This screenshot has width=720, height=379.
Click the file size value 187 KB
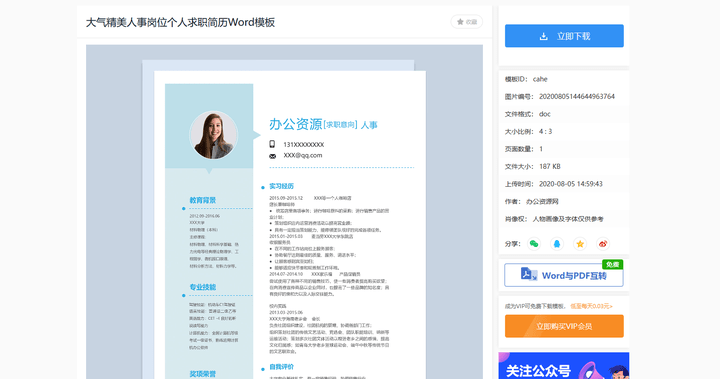point(550,166)
